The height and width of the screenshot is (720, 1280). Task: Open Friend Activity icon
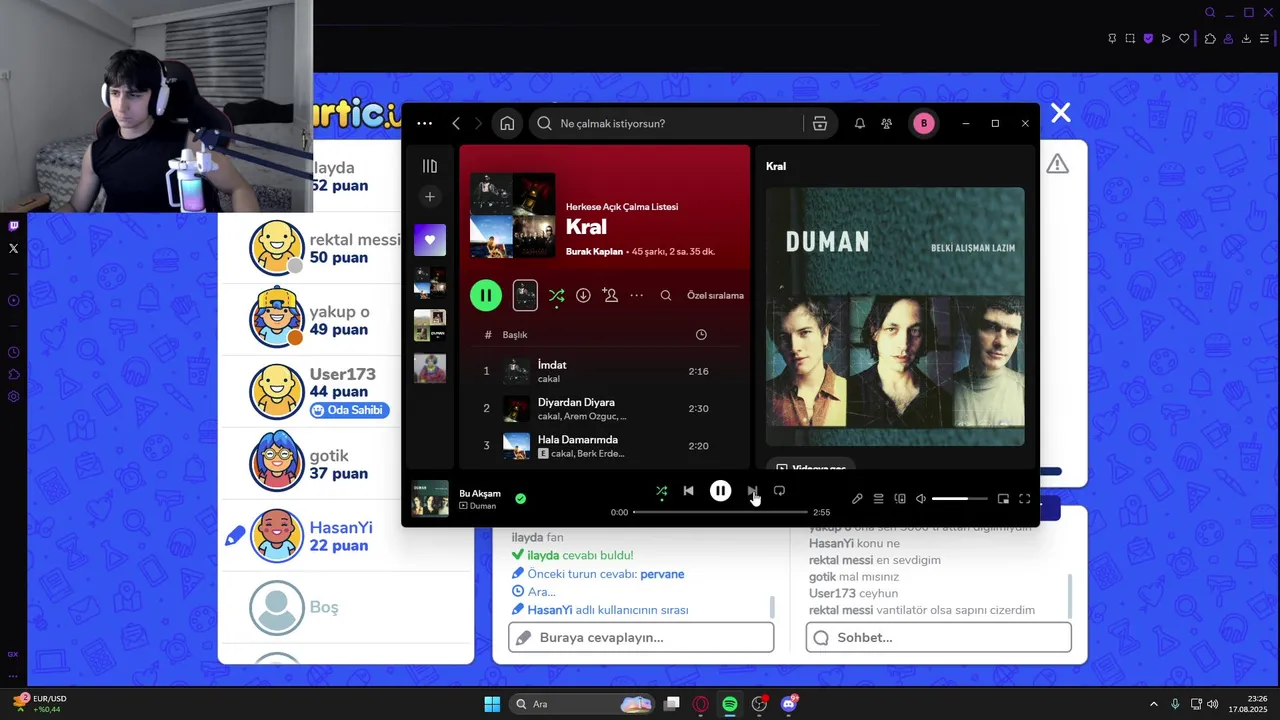click(887, 123)
